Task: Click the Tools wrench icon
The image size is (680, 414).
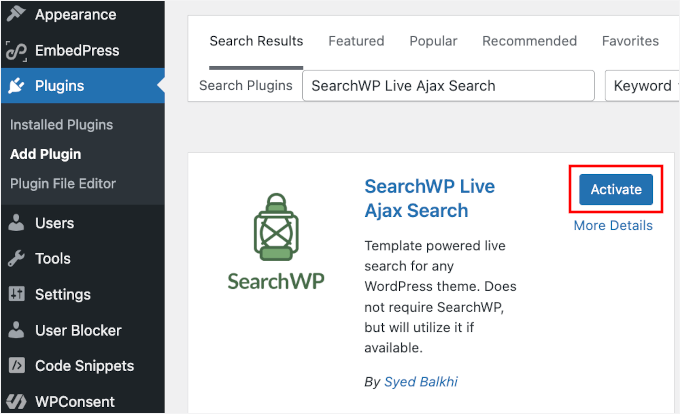Action: point(16,259)
